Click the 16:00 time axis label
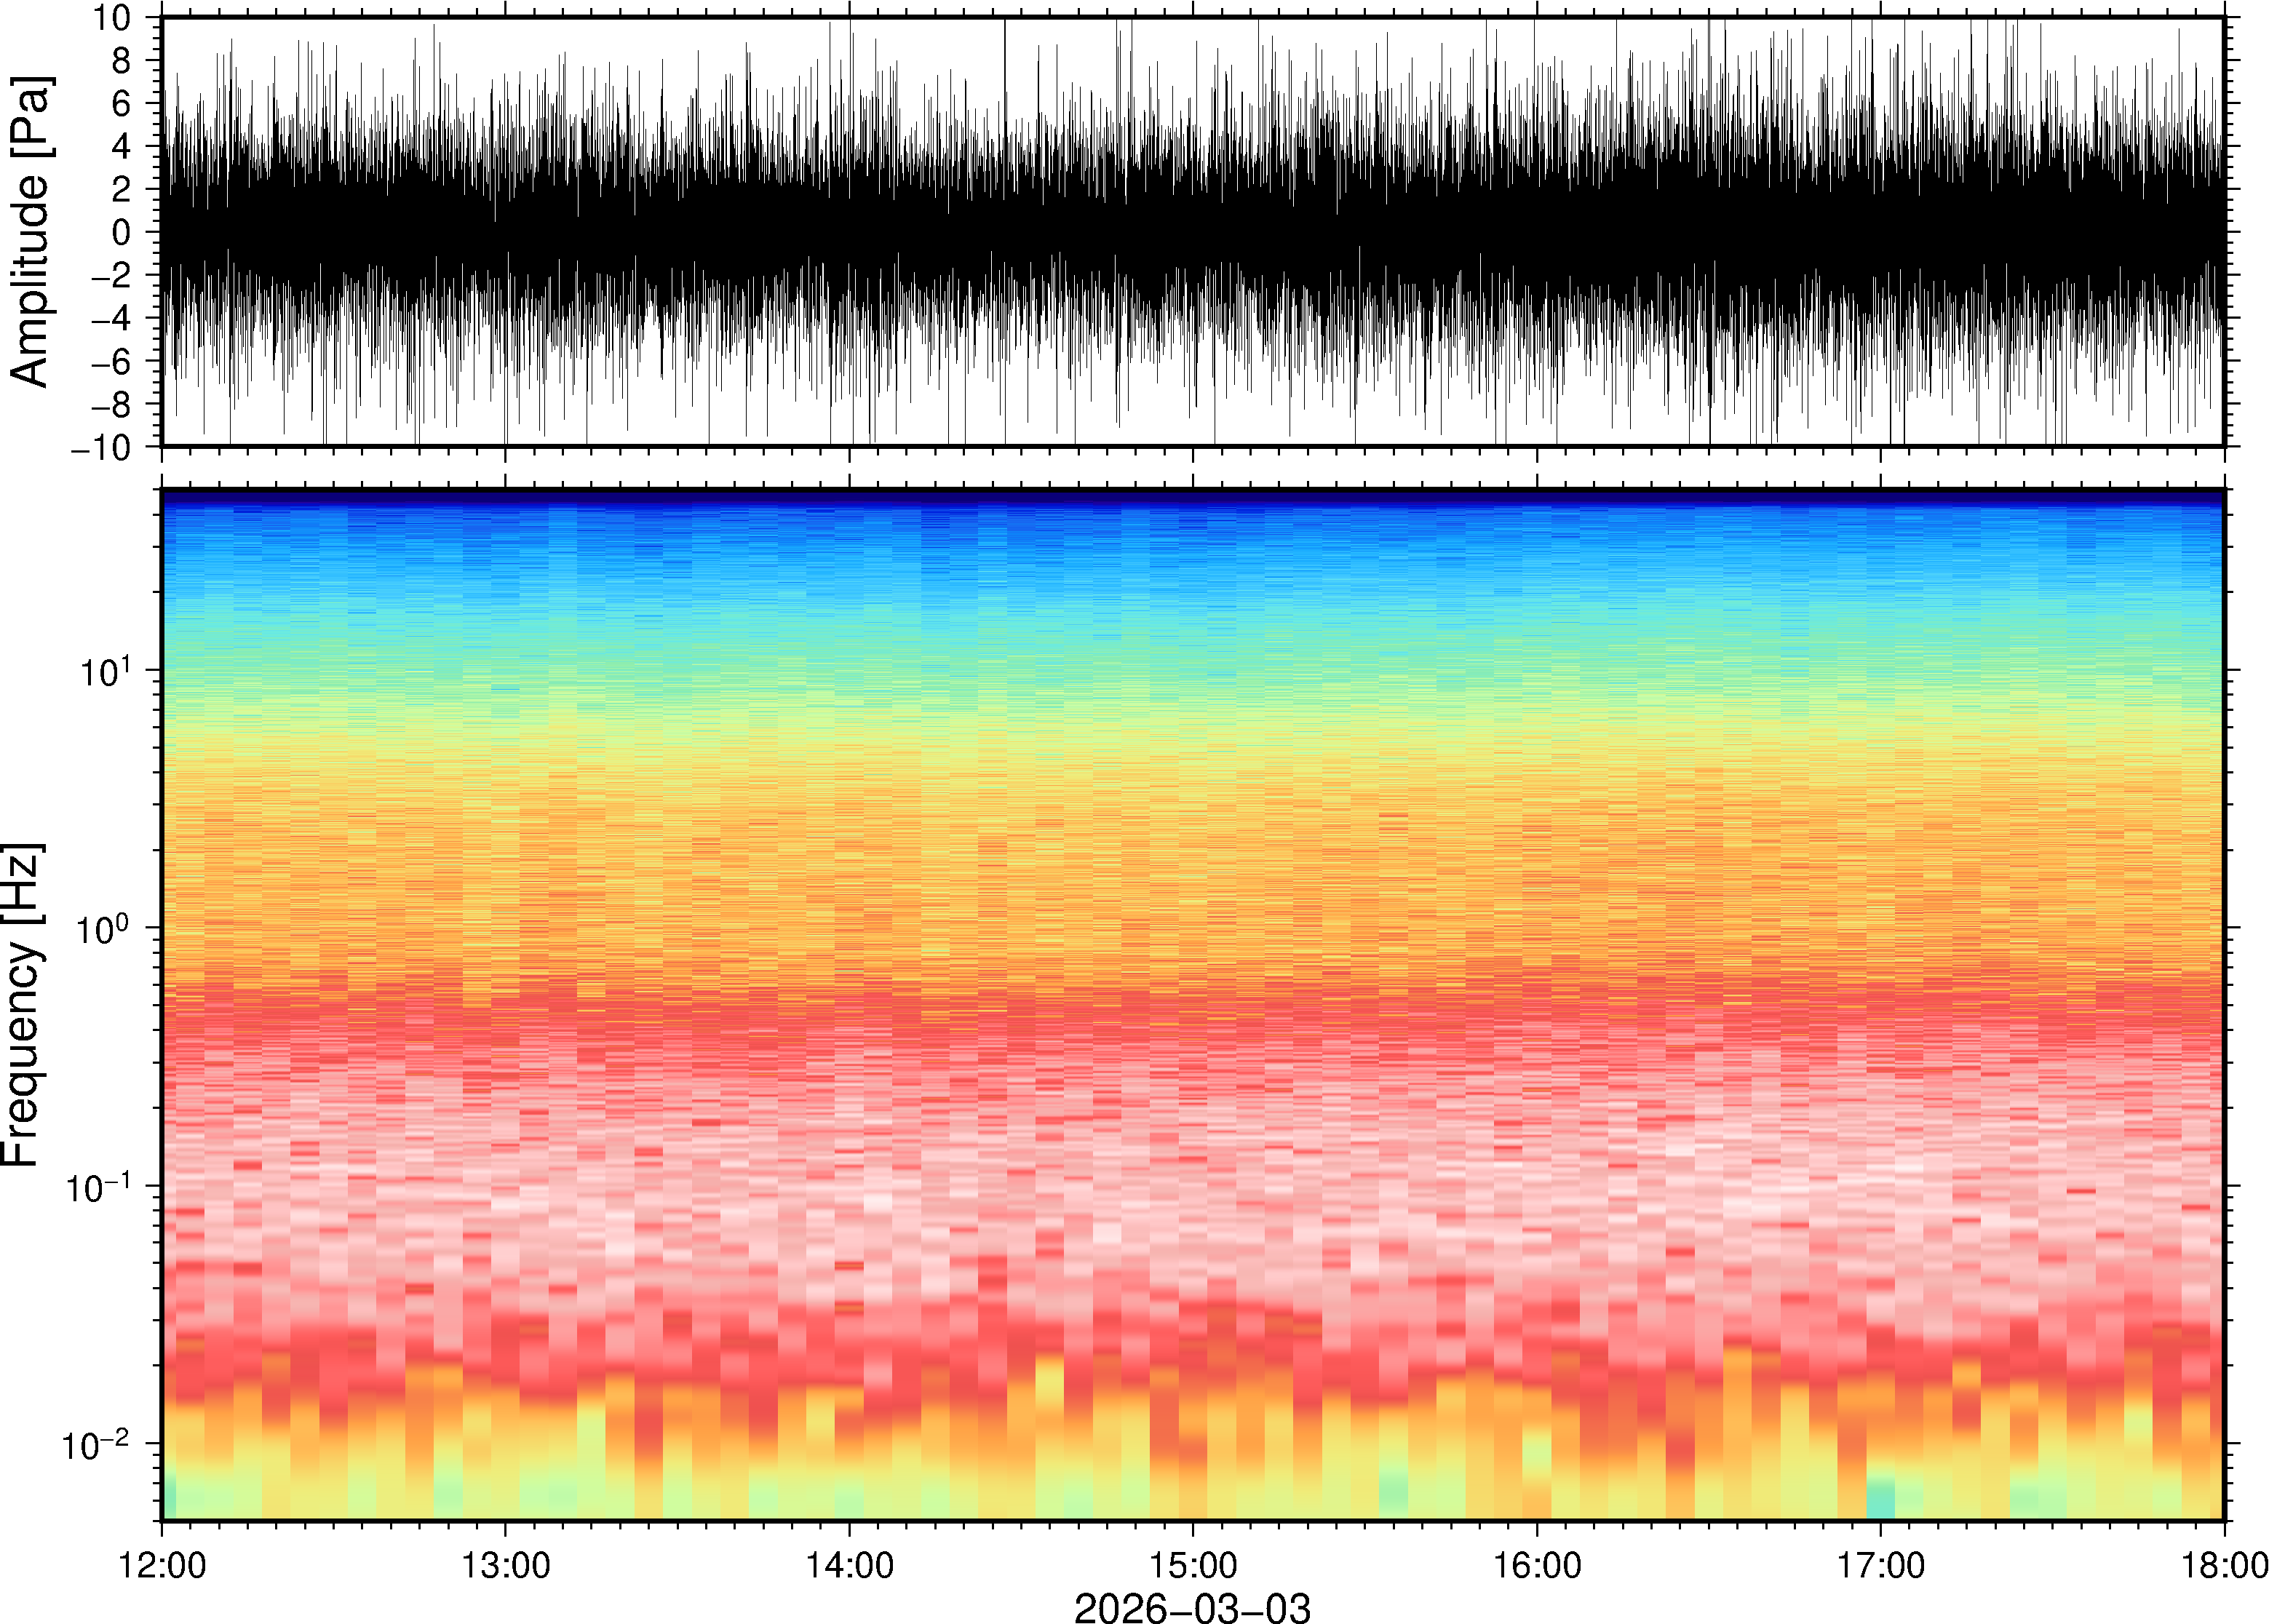Viewport: 2269px width, 1624px height. pos(1537,1565)
